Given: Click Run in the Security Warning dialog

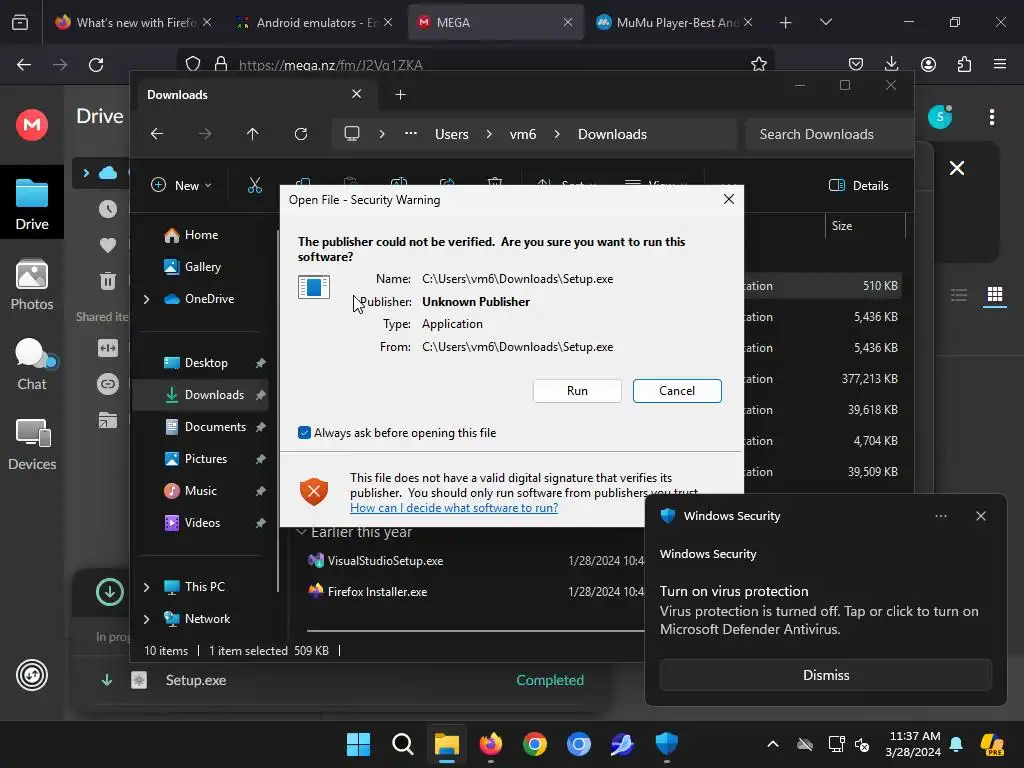Looking at the screenshot, I should 577,391.
